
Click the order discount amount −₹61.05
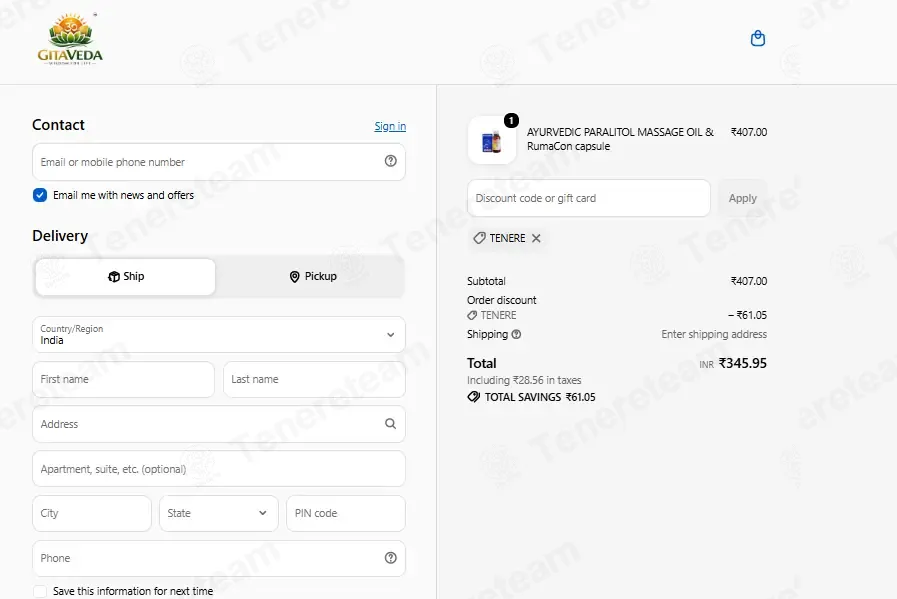click(x=747, y=315)
